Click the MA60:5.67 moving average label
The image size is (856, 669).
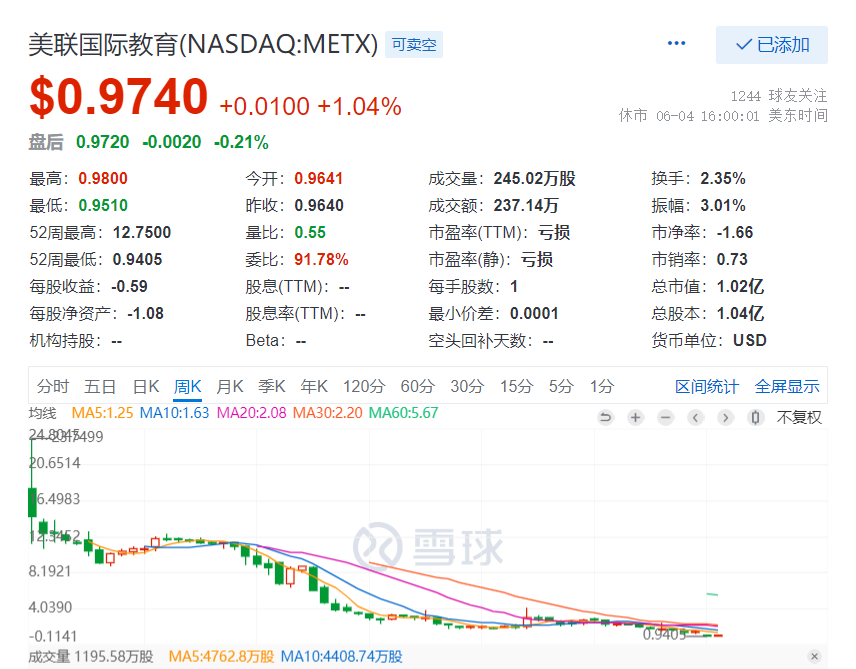[403, 413]
